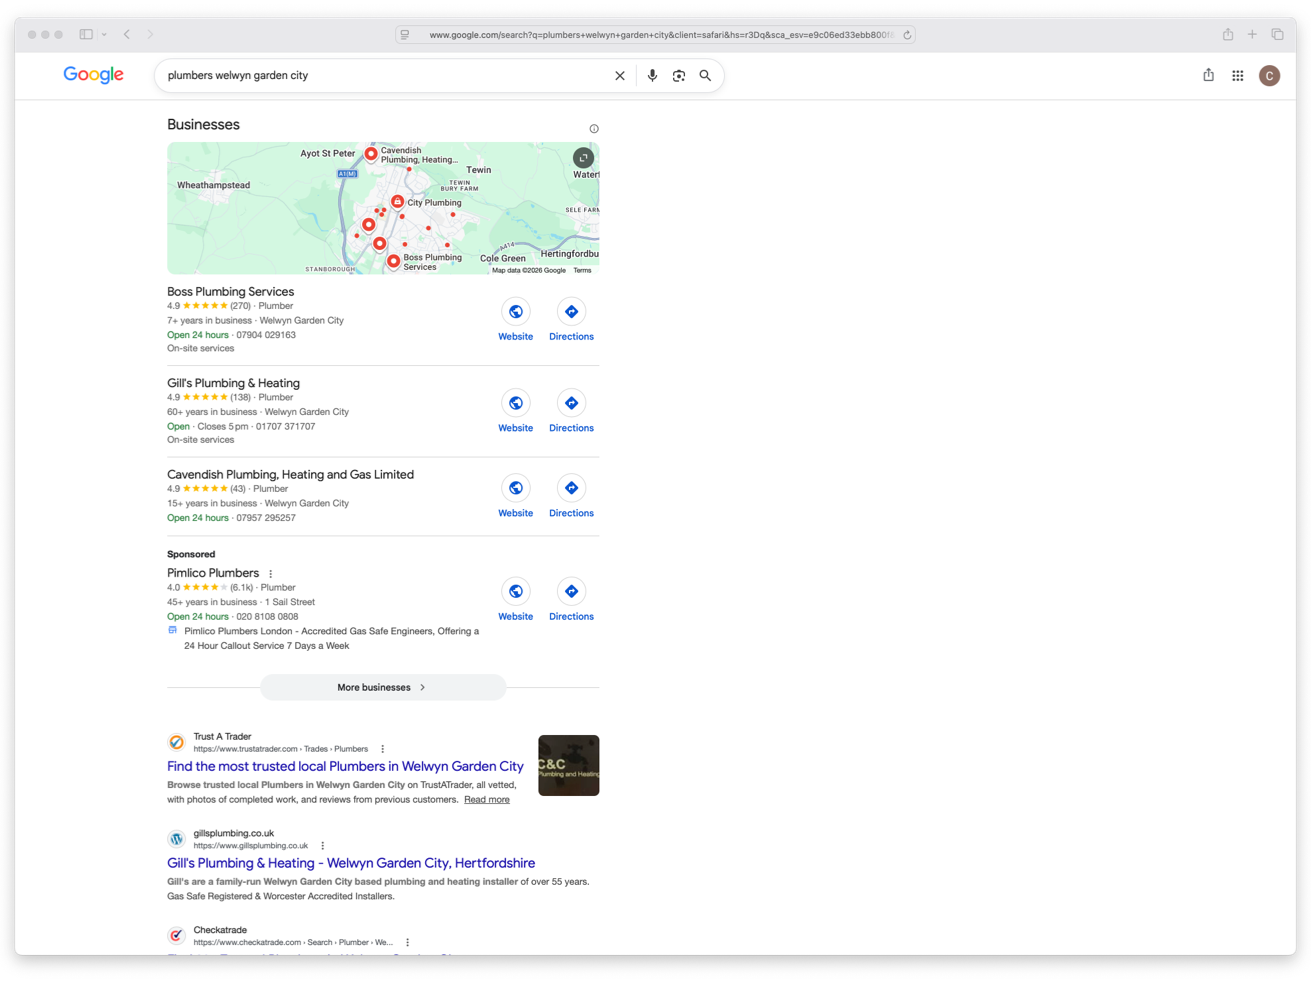Open Cavendish Plumbing, Heating and Gas Limited listing
The height and width of the screenshot is (983, 1311).
click(290, 475)
